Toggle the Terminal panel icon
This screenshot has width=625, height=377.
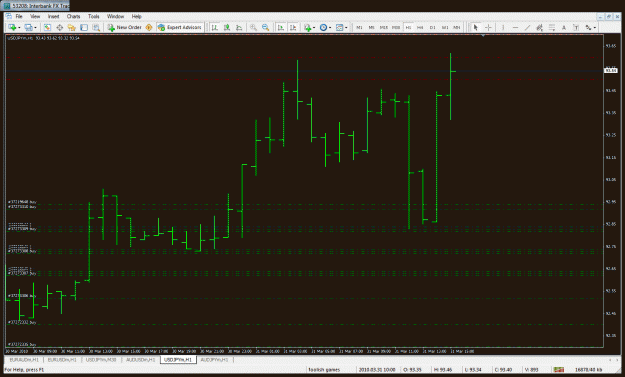(84, 27)
